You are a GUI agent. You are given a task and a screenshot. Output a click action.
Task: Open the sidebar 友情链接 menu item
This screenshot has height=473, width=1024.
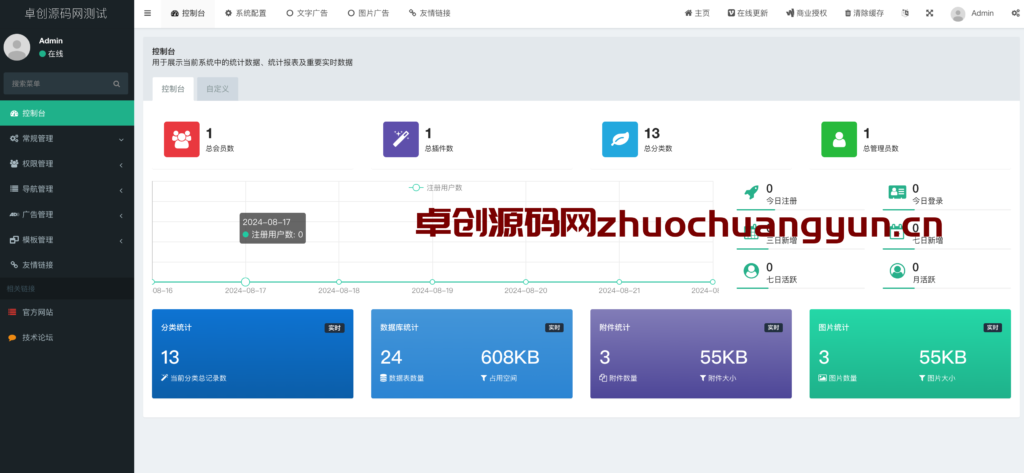point(67,265)
